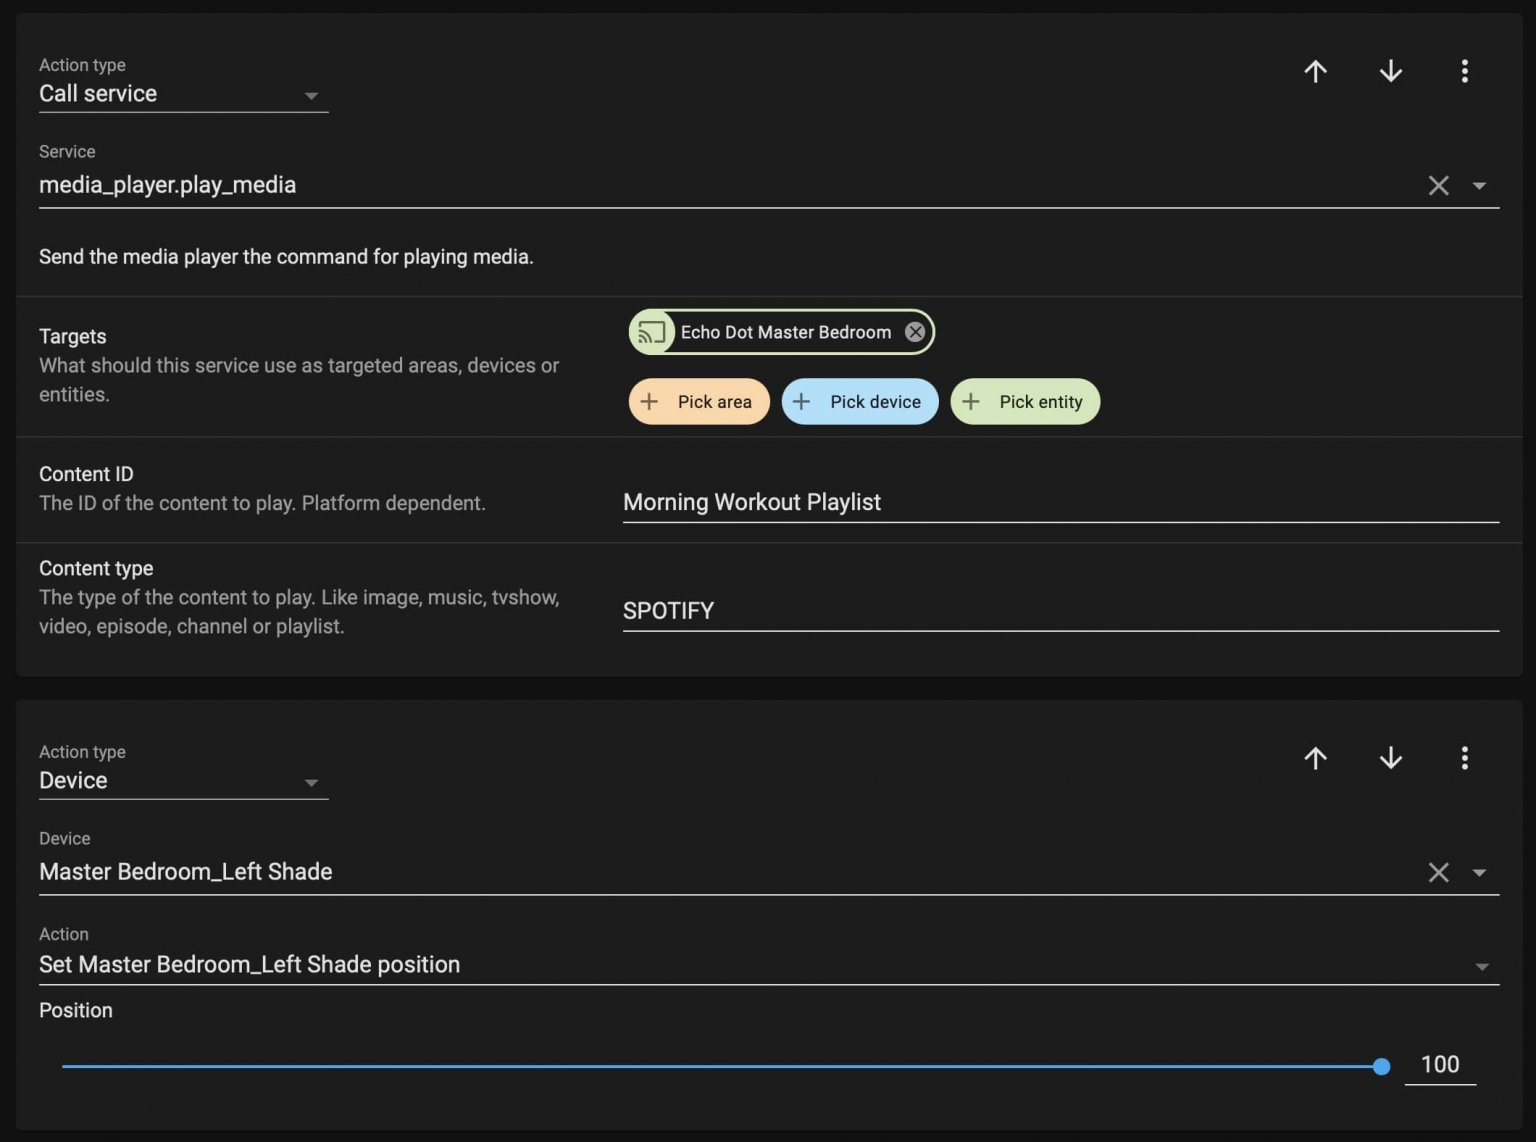
Task: Click the Pick entity button
Action: (1024, 402)
